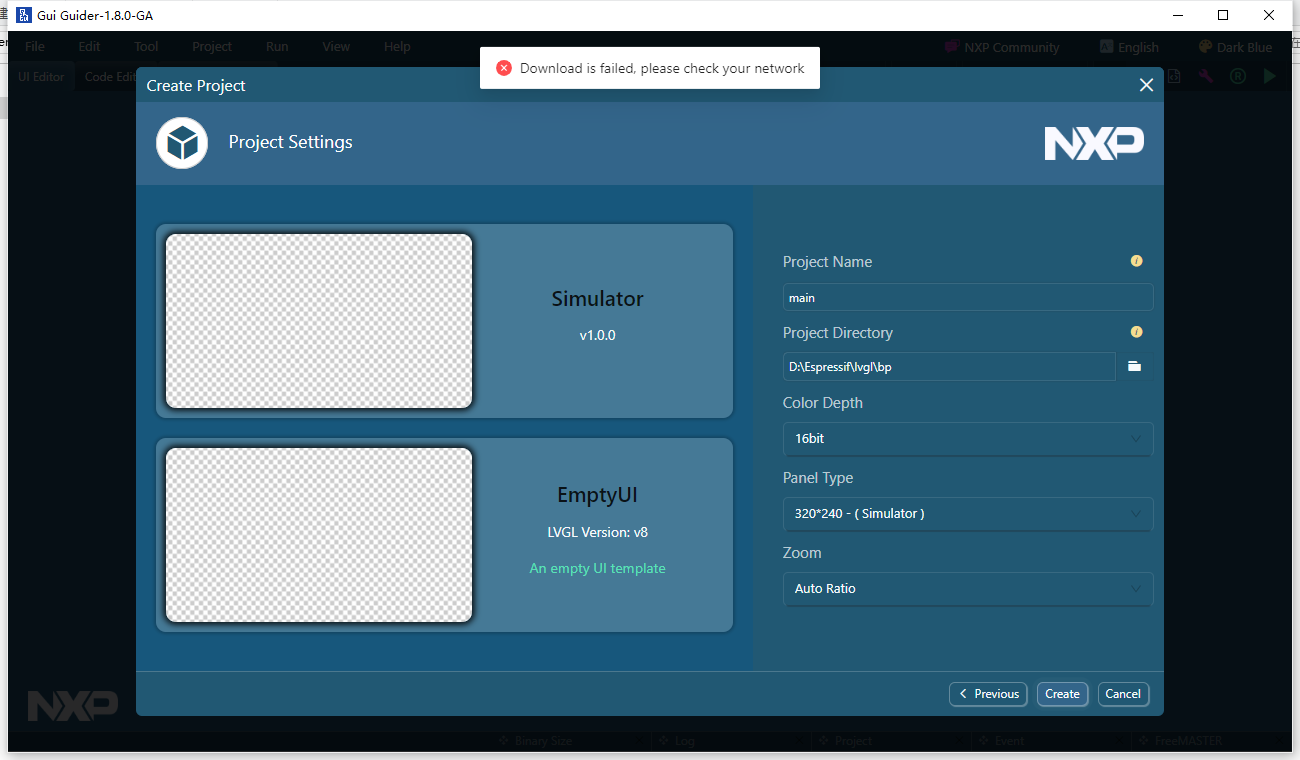Click the info icon beside Project Directory
This screenshot has height=760, width=1300.
coord(1136,332)
